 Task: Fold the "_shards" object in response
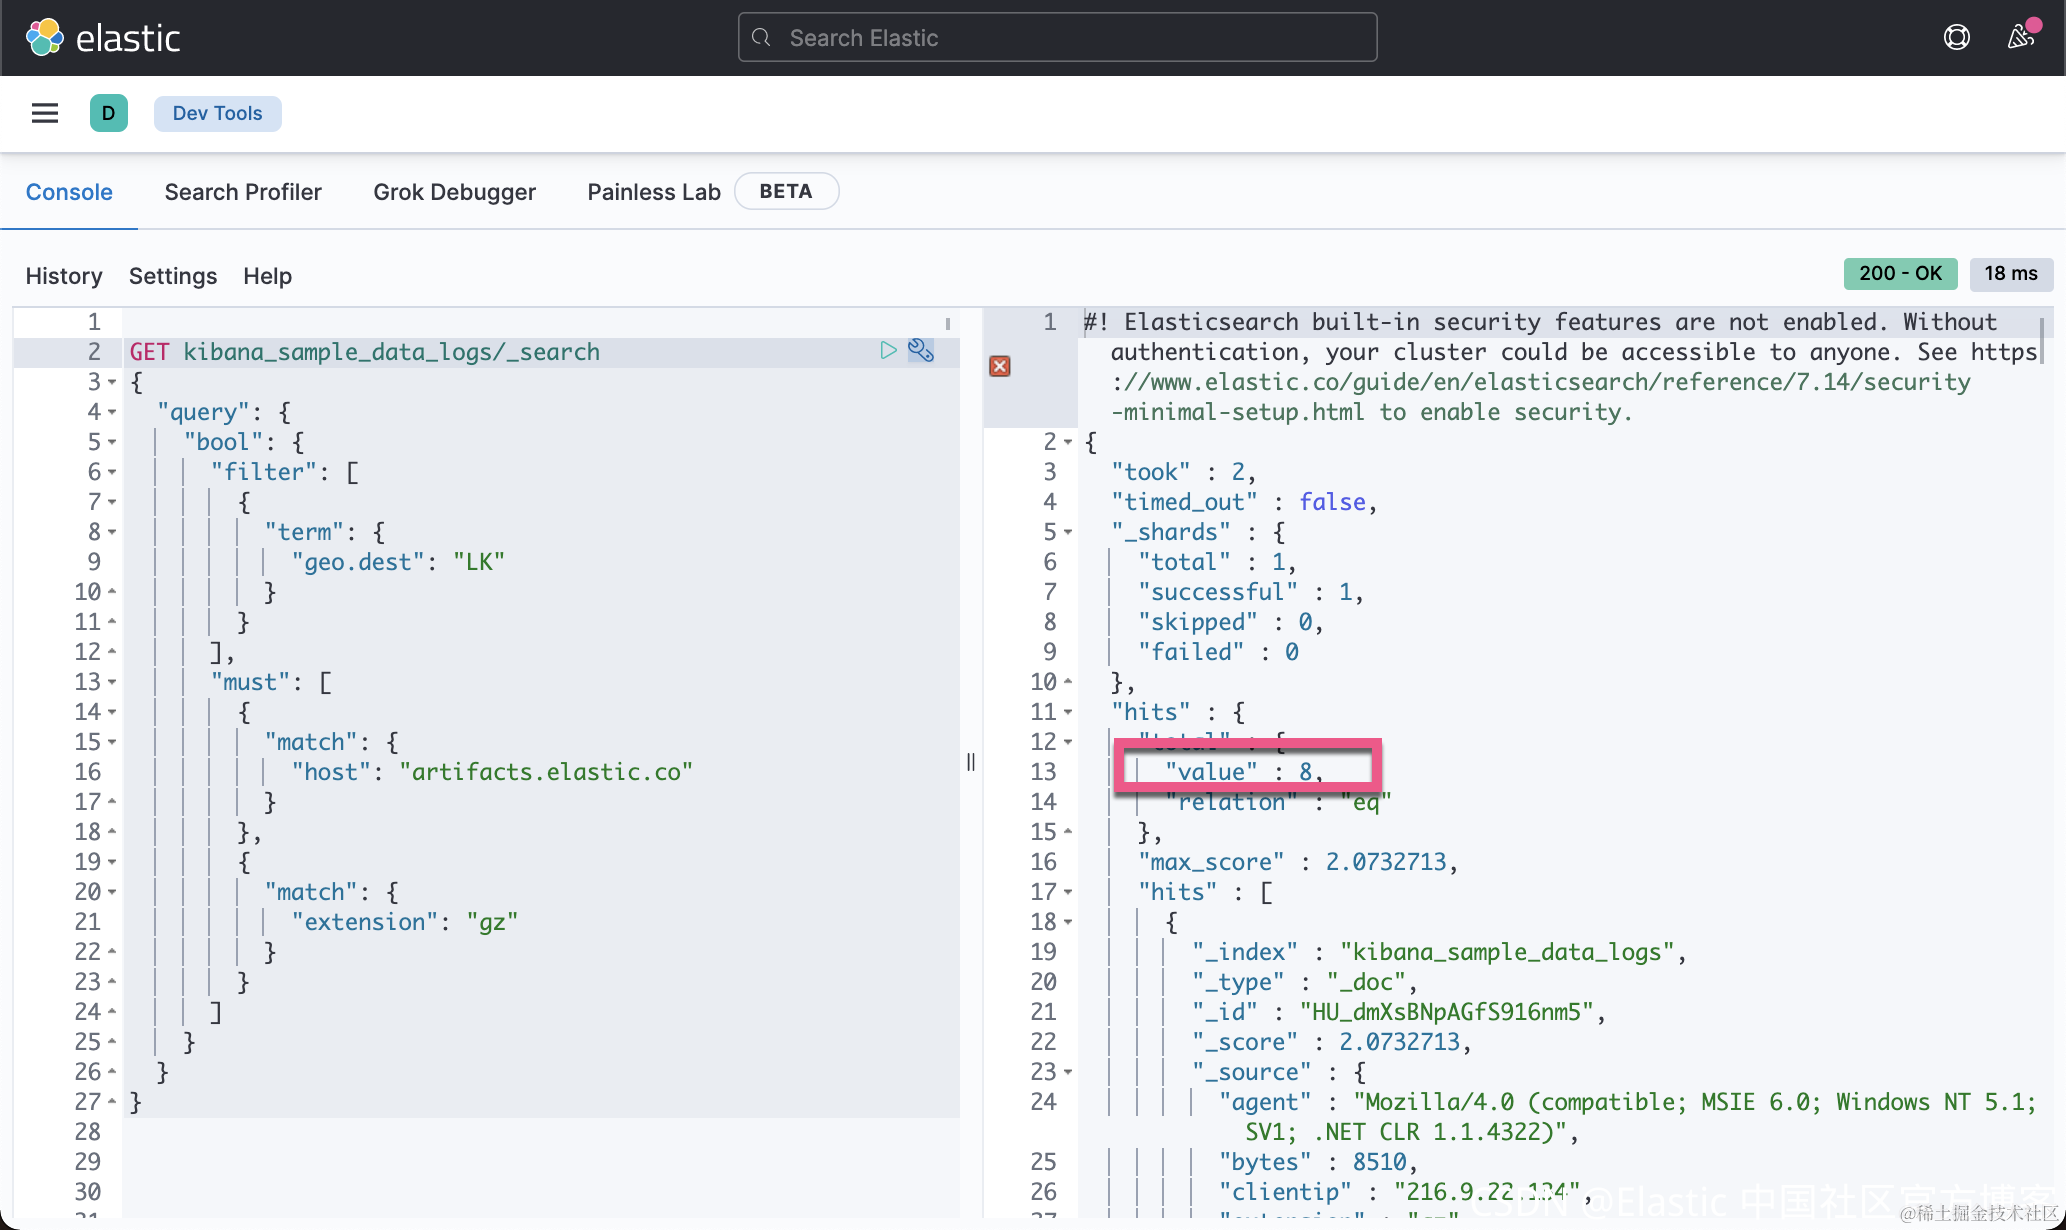[x=1068, y=532]
